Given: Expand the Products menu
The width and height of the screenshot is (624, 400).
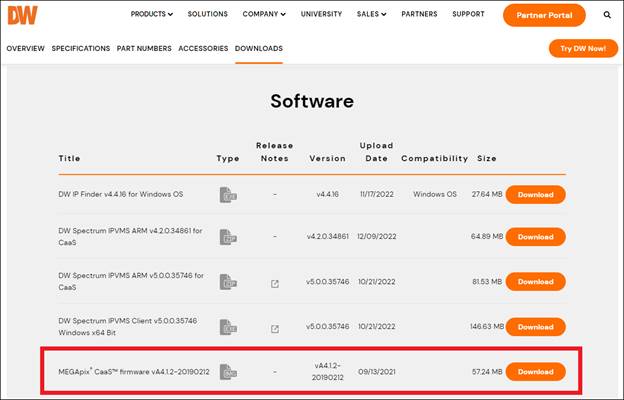Looking at the screenshot, I should pos(152,14).
